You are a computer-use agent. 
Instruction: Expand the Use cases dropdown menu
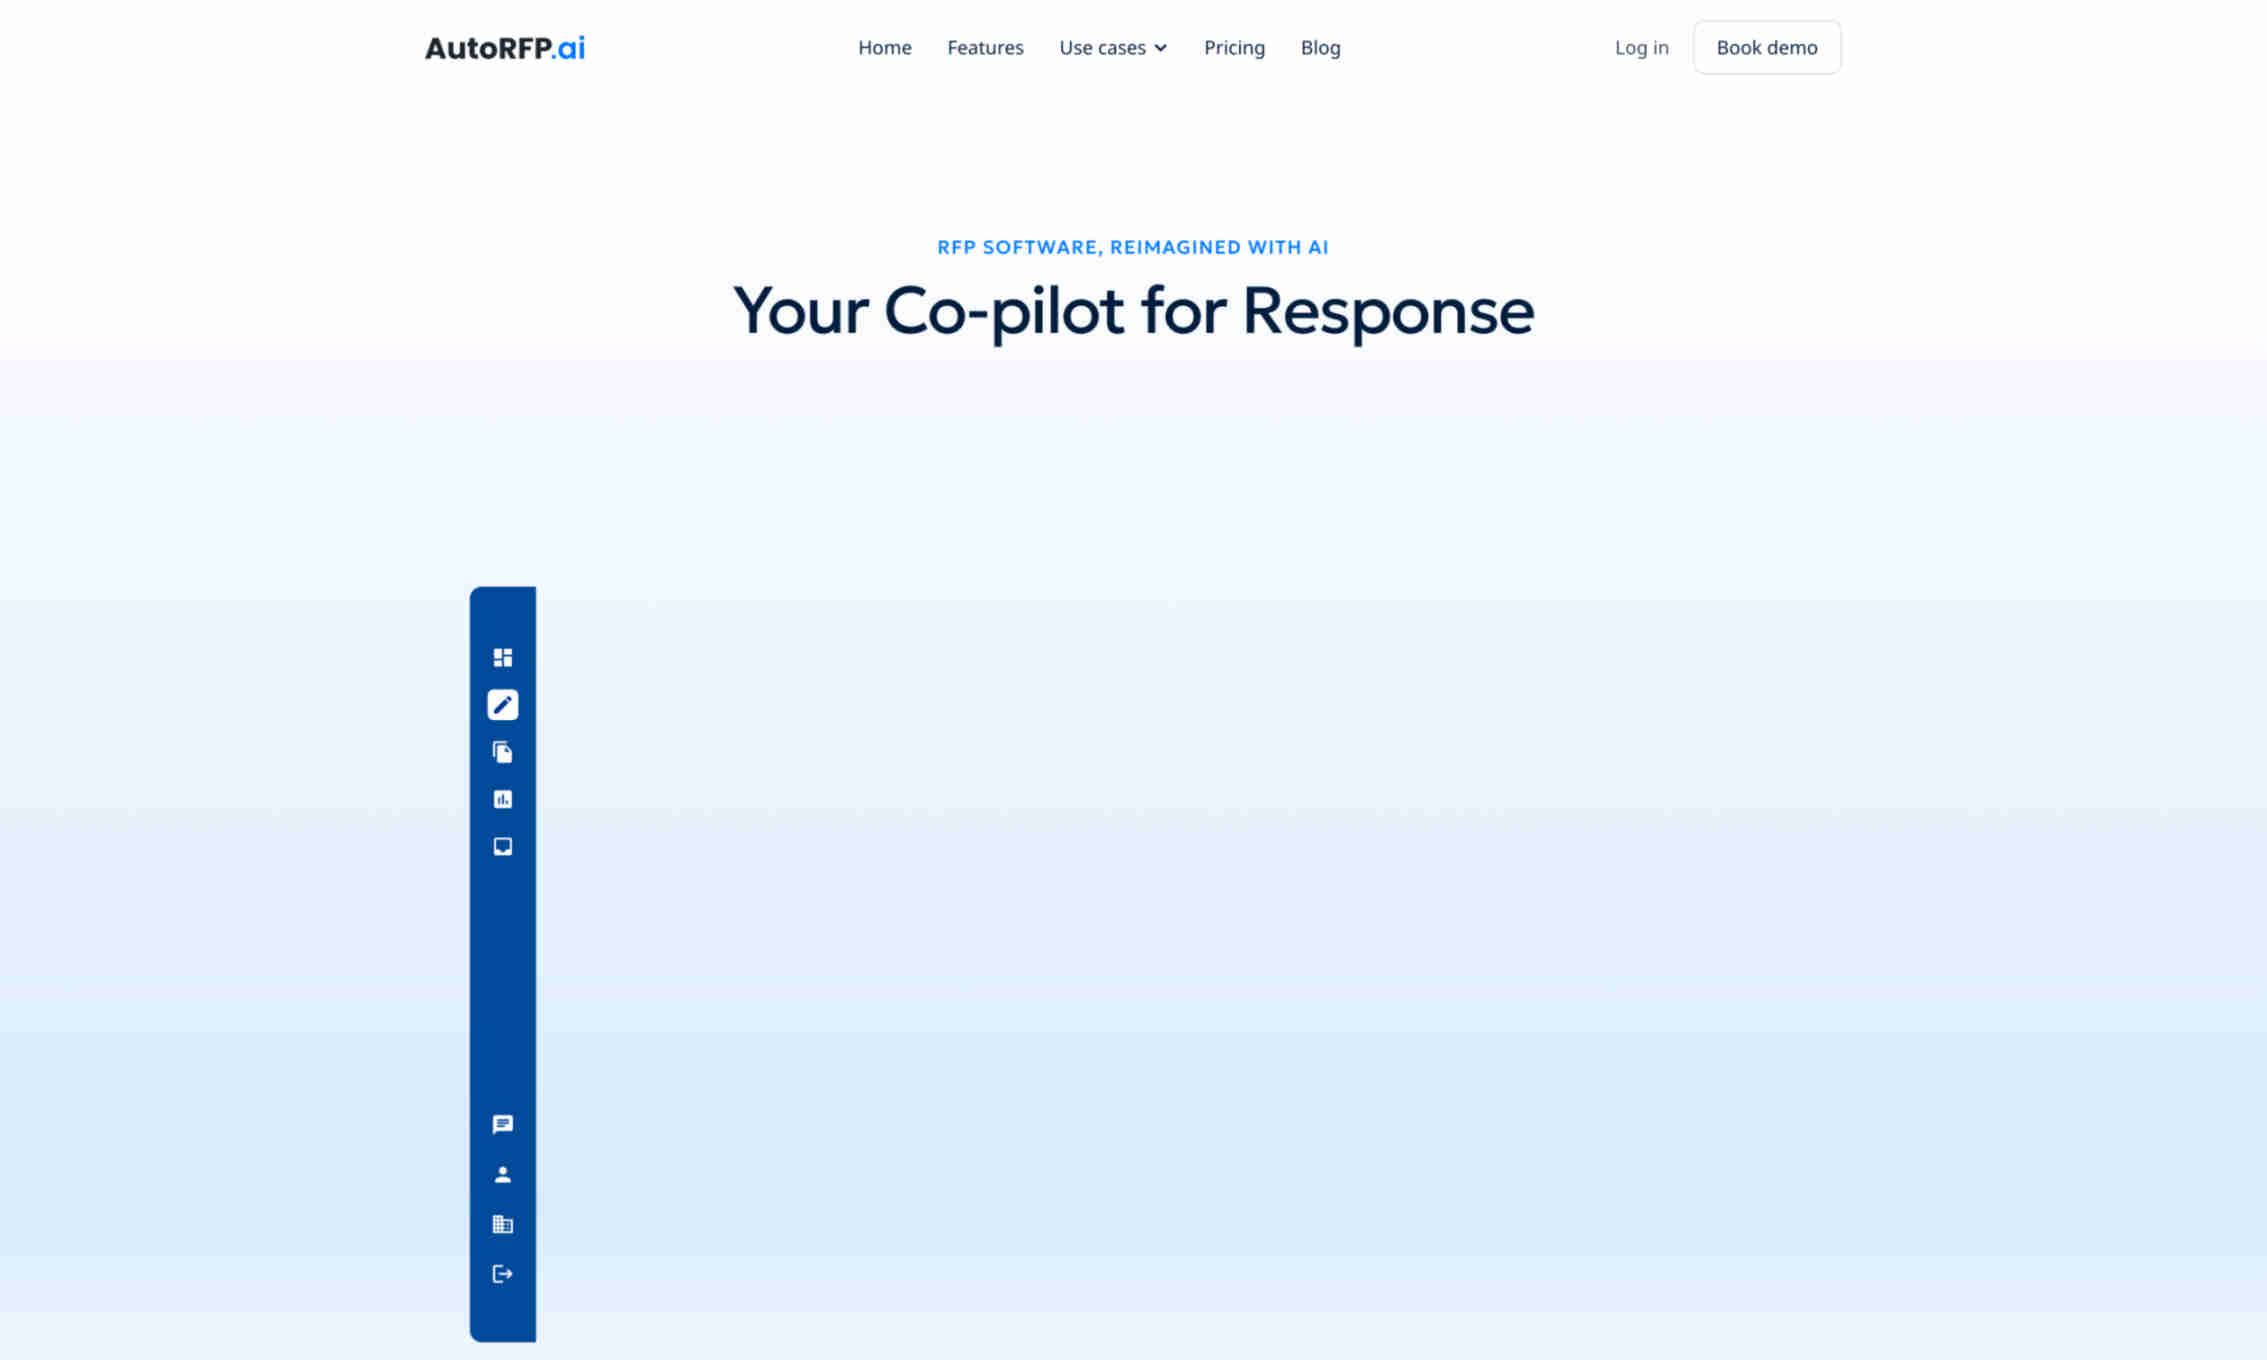pos(1113,47)
